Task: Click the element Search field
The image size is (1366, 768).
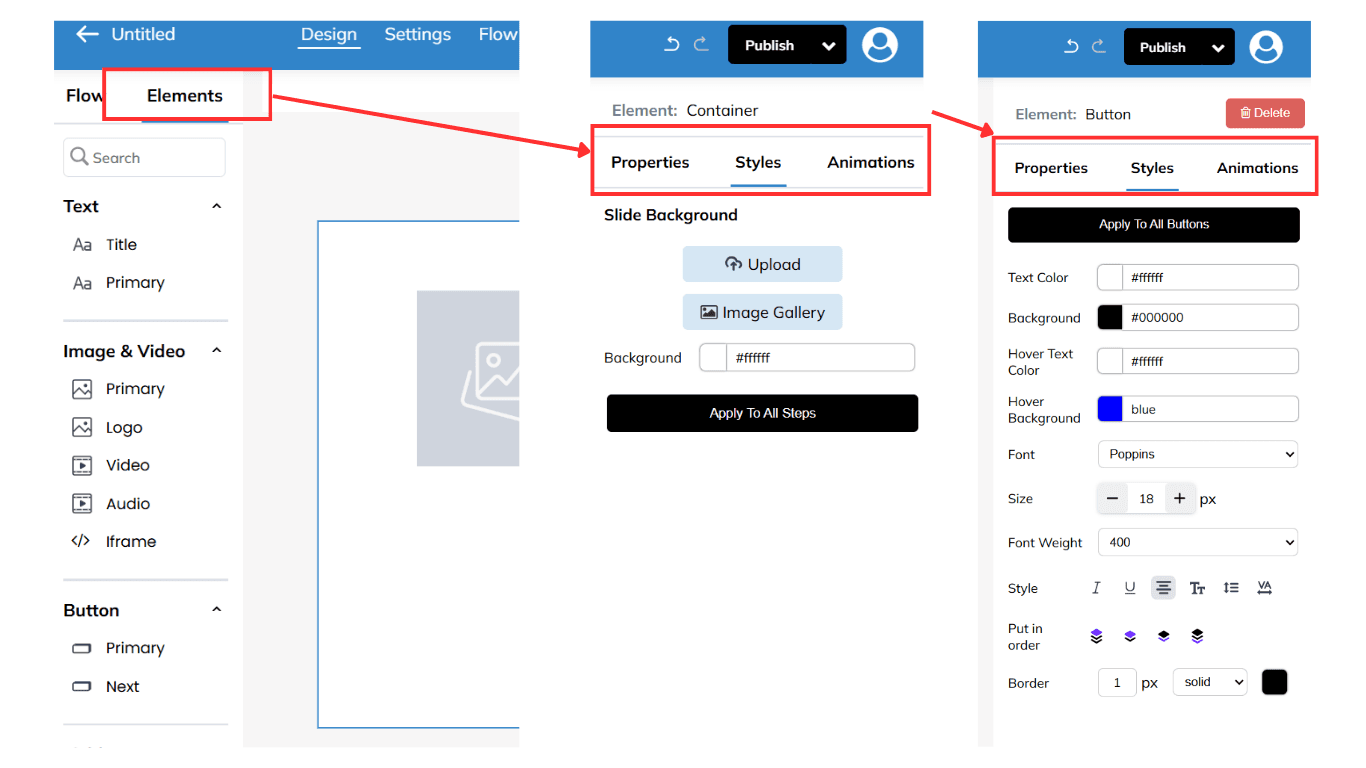Action: (x=145, y=158)
